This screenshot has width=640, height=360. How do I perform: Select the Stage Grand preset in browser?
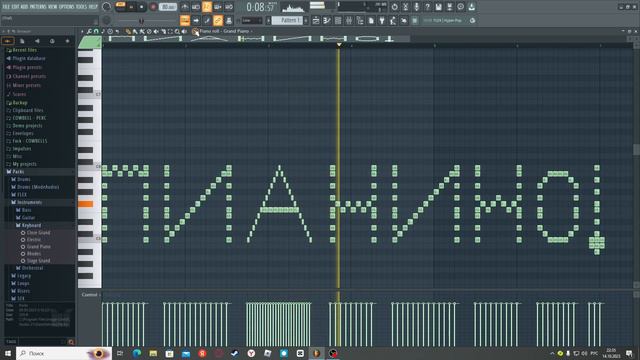pyautogui.click(x=38, y=260)
